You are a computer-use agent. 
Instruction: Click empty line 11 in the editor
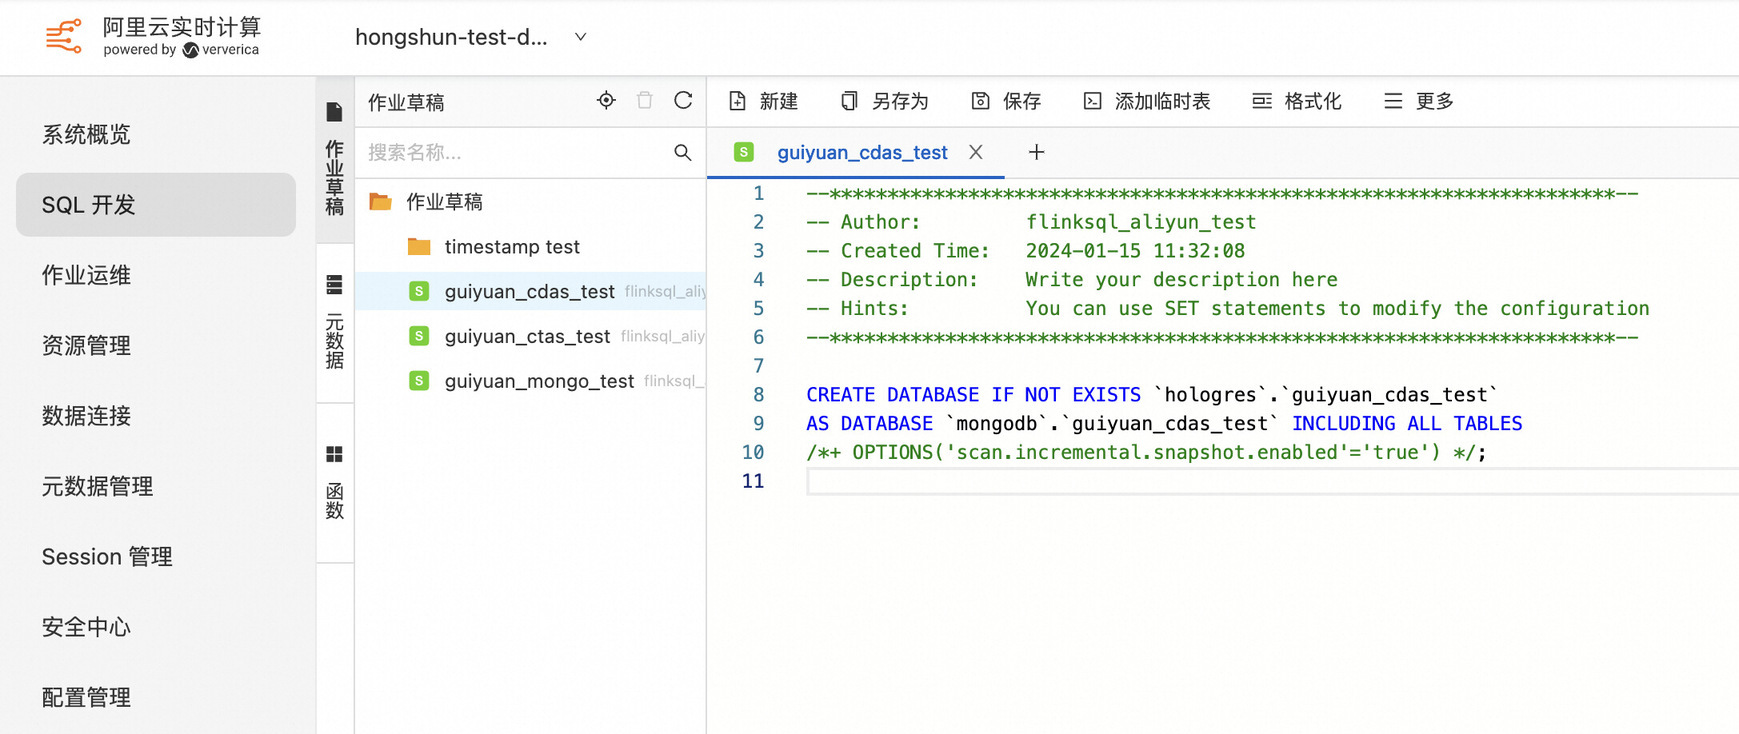tap(1272, 481)
